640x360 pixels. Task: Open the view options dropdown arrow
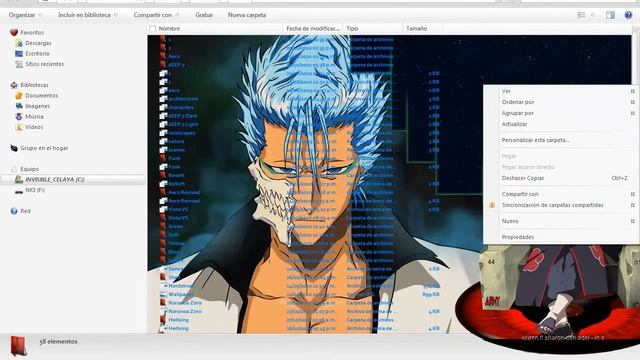point(593,15)
